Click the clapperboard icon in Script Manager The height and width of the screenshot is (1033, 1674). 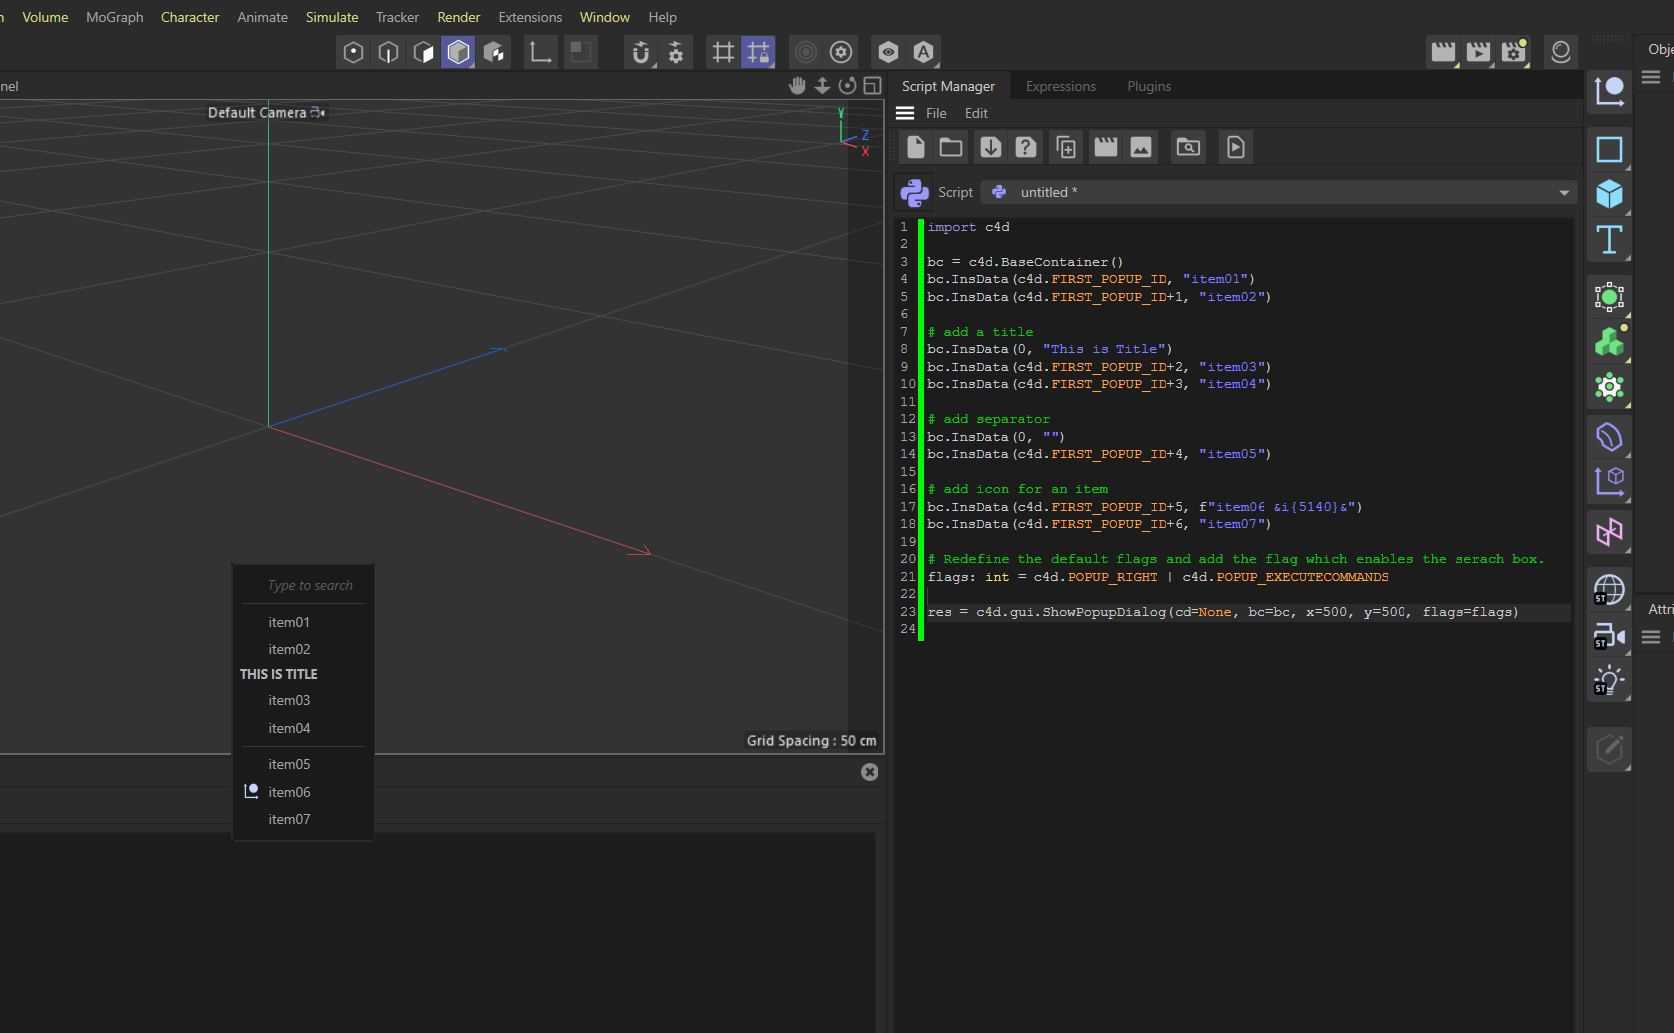1106,147
